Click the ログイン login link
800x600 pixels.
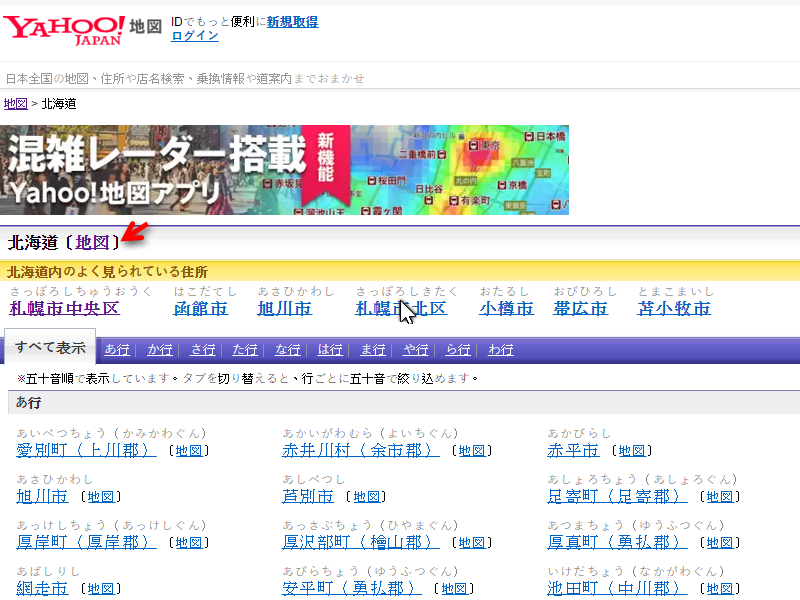[195, 36]
